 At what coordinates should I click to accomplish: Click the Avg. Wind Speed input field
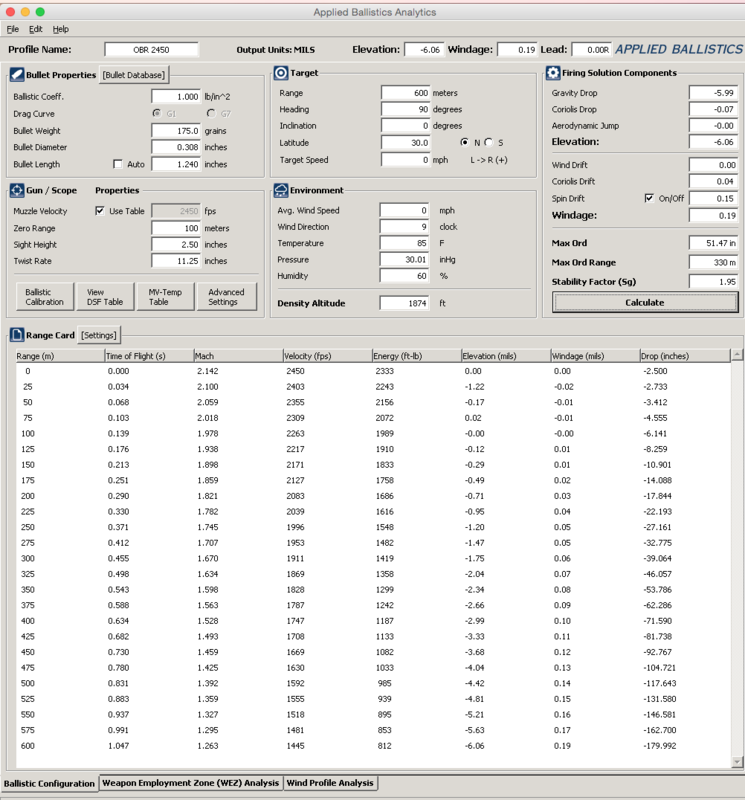[x=404, y=210]
